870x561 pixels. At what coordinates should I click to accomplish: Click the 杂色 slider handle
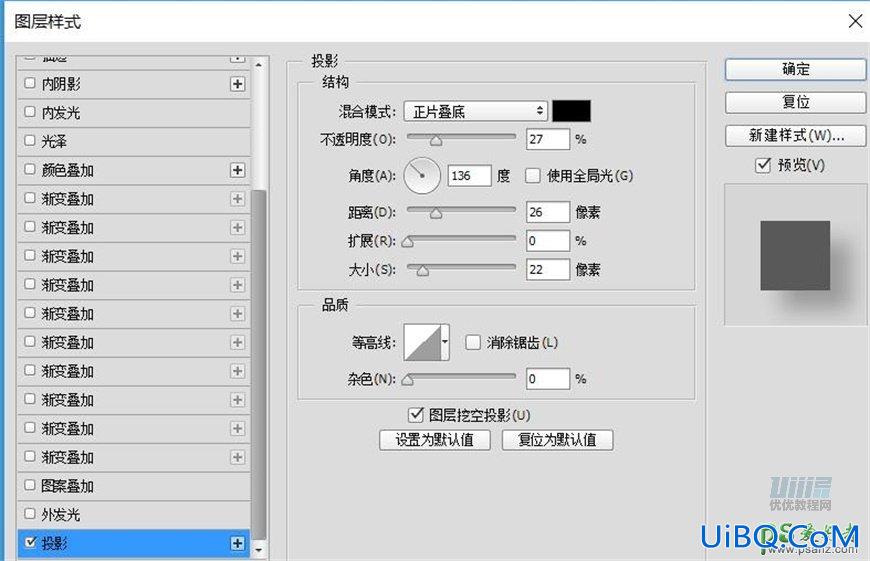408,380
